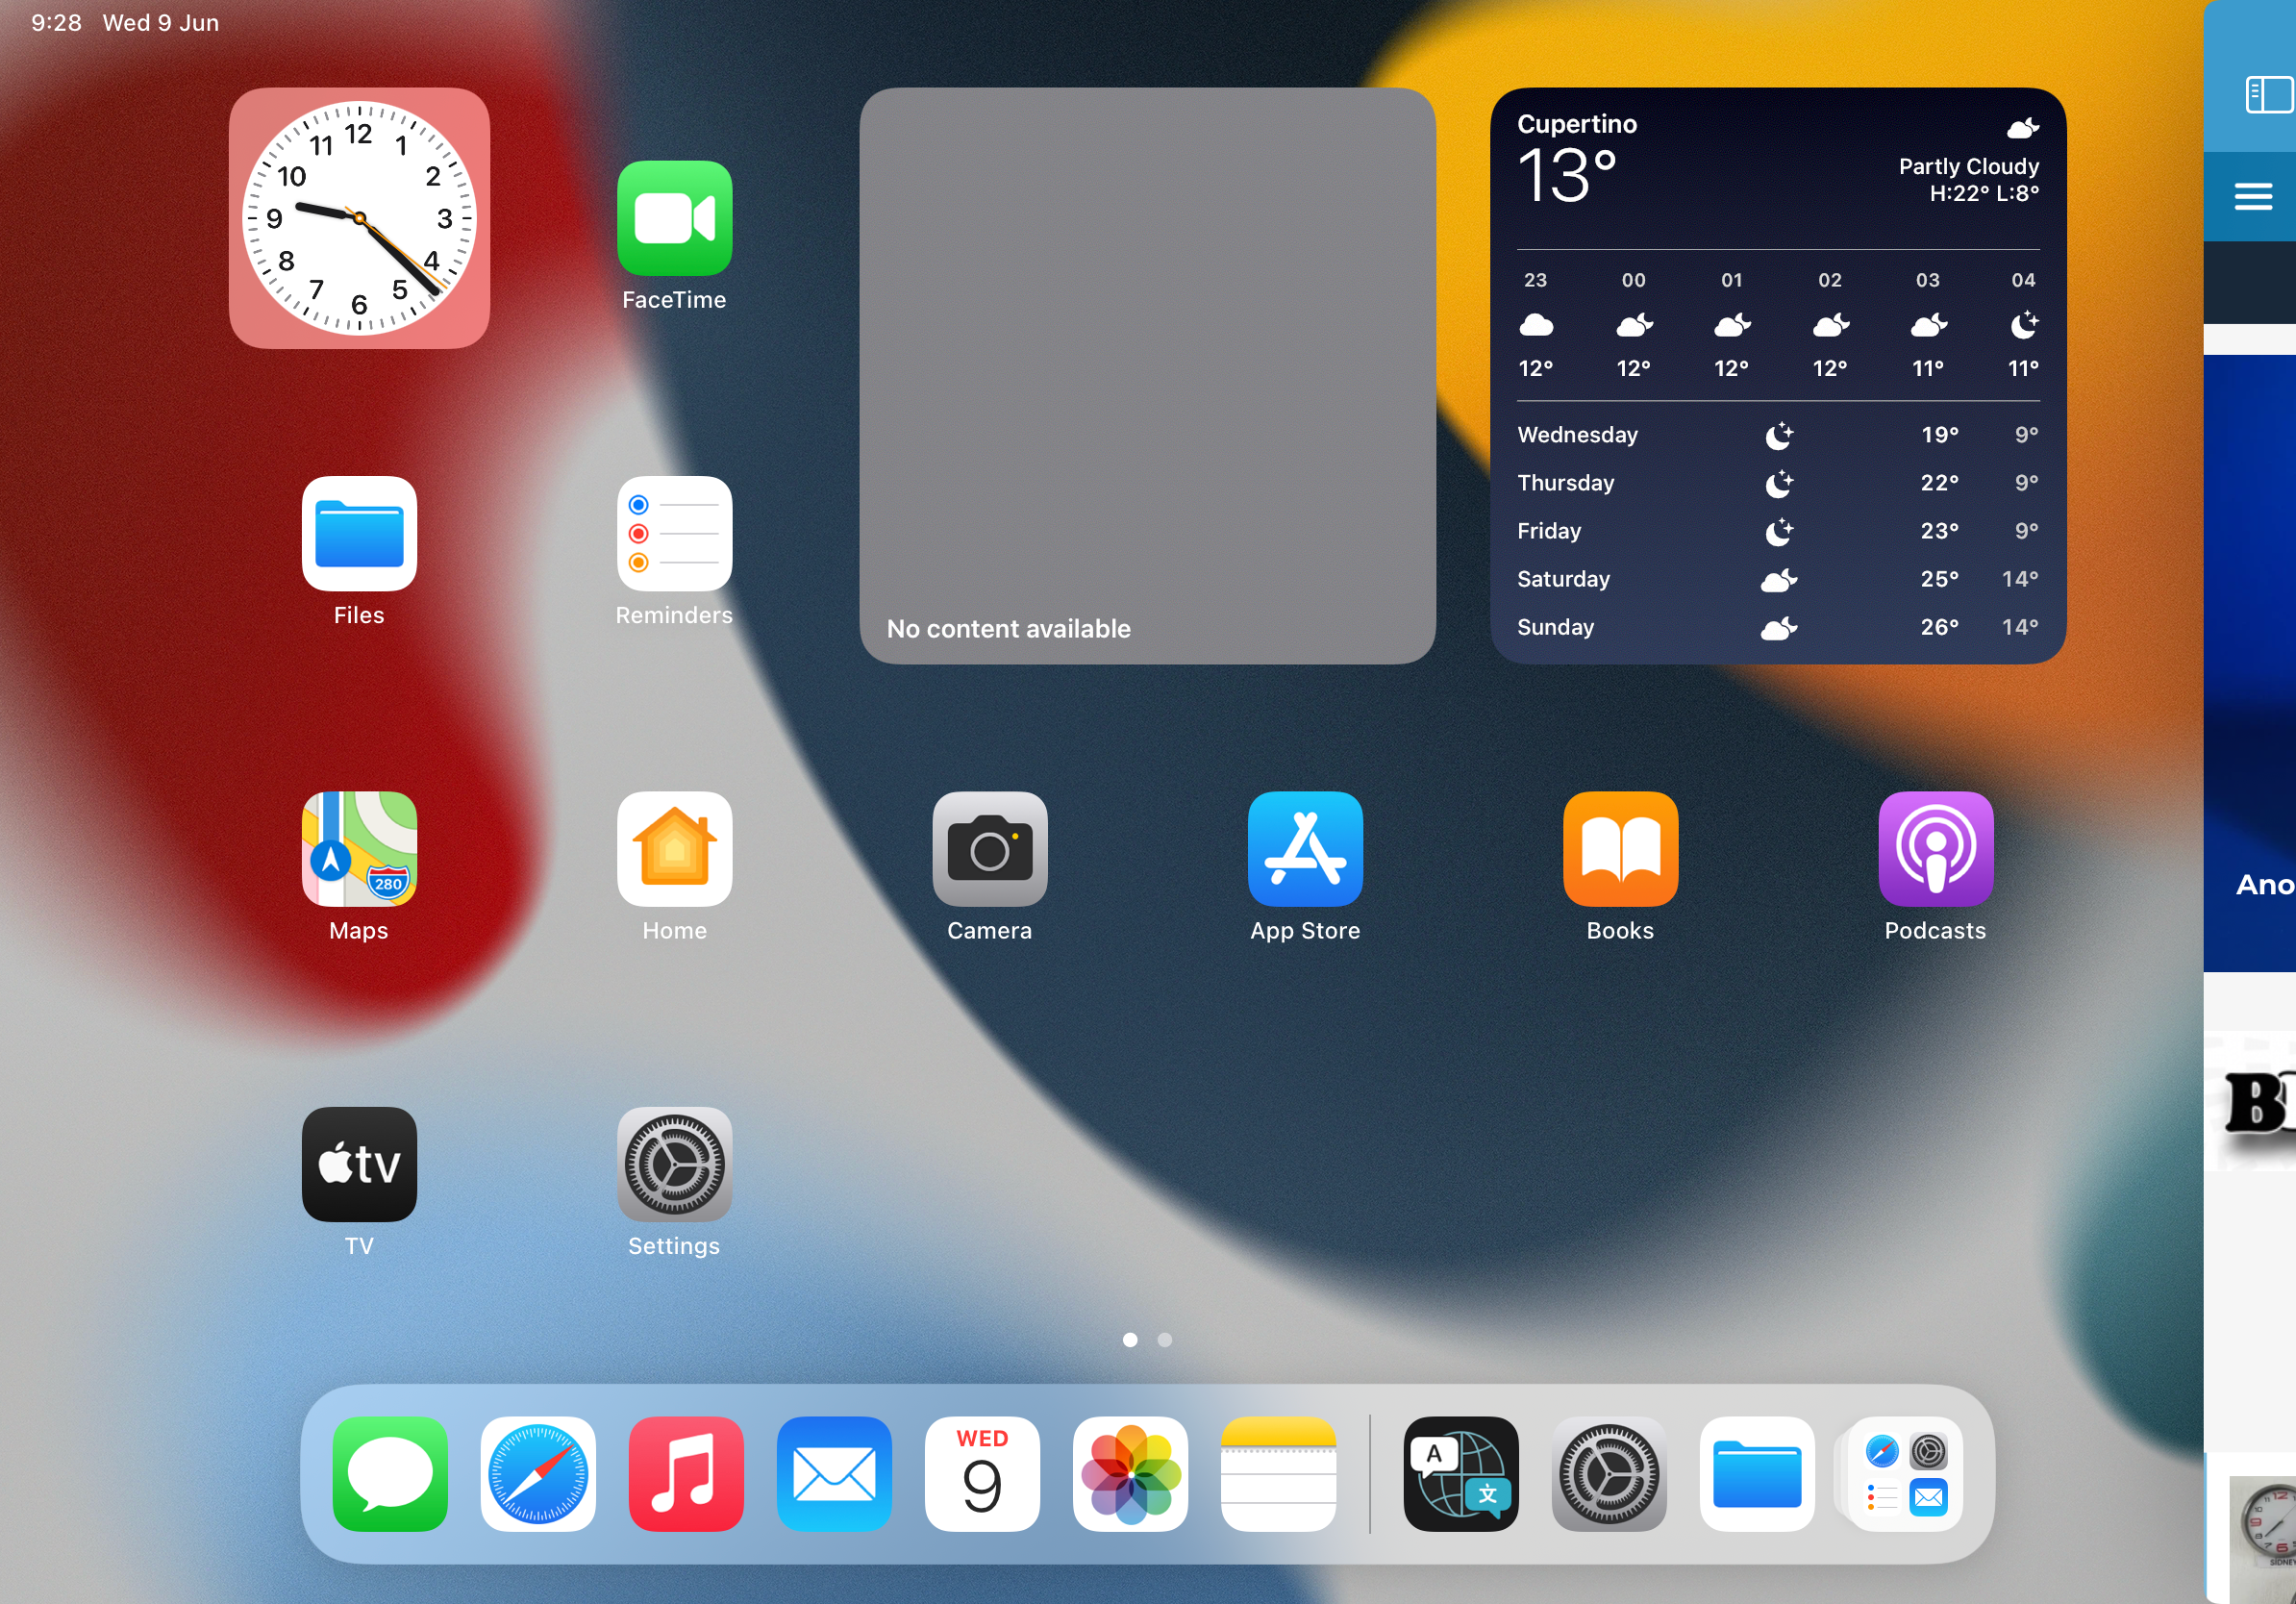Open Mail from the dock
Viewport: 2296px width, 1604px height.
coord(834,1473)
